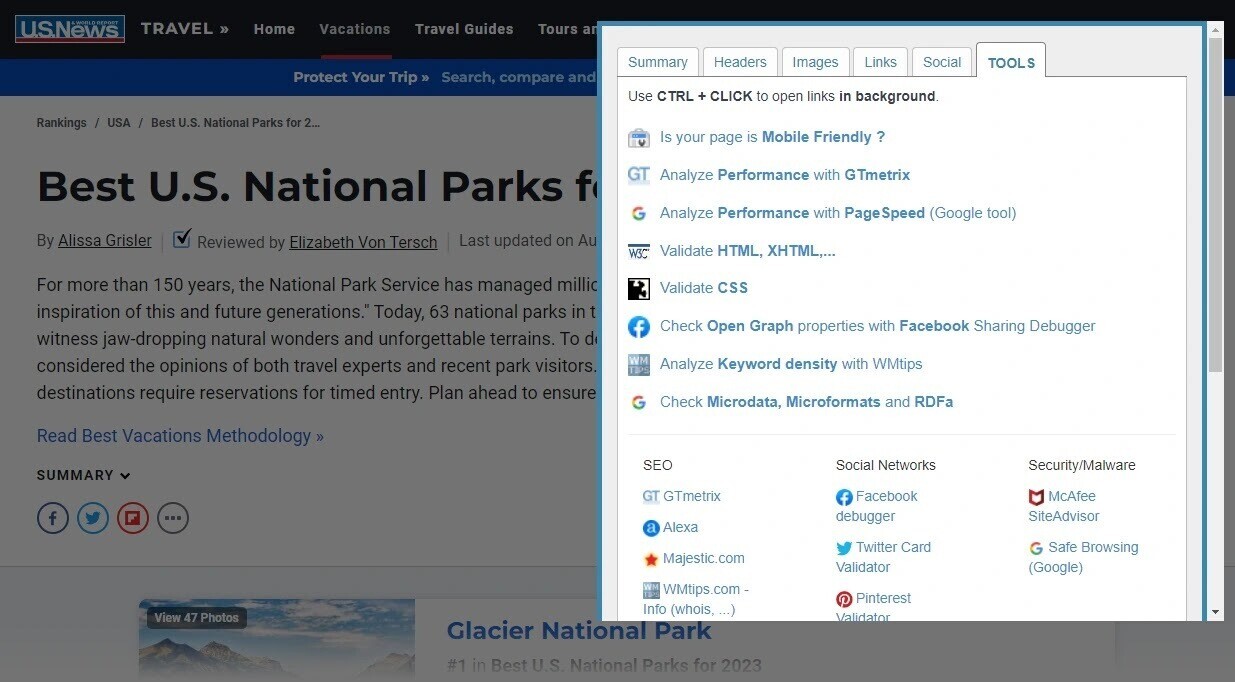This screenshot has width=1235, height=682.
Task: Open Majestic.com link text
Action: 704,559
